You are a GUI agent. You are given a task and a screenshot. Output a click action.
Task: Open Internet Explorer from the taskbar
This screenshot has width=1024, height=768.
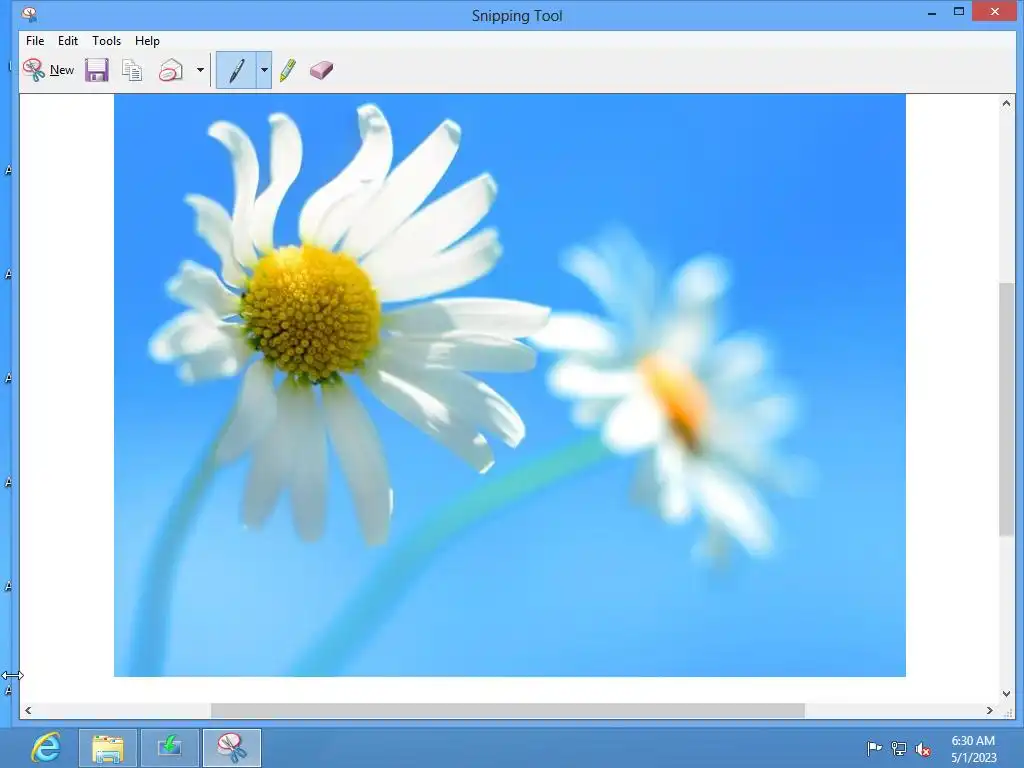click(x=46, y=748)
